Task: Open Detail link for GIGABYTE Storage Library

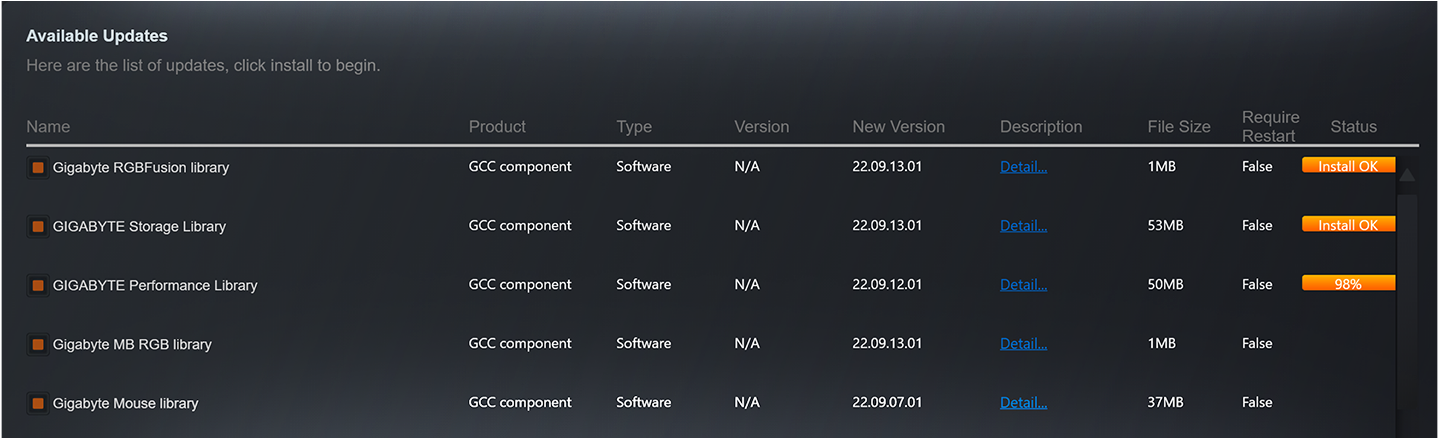Action: (1023, 226)
